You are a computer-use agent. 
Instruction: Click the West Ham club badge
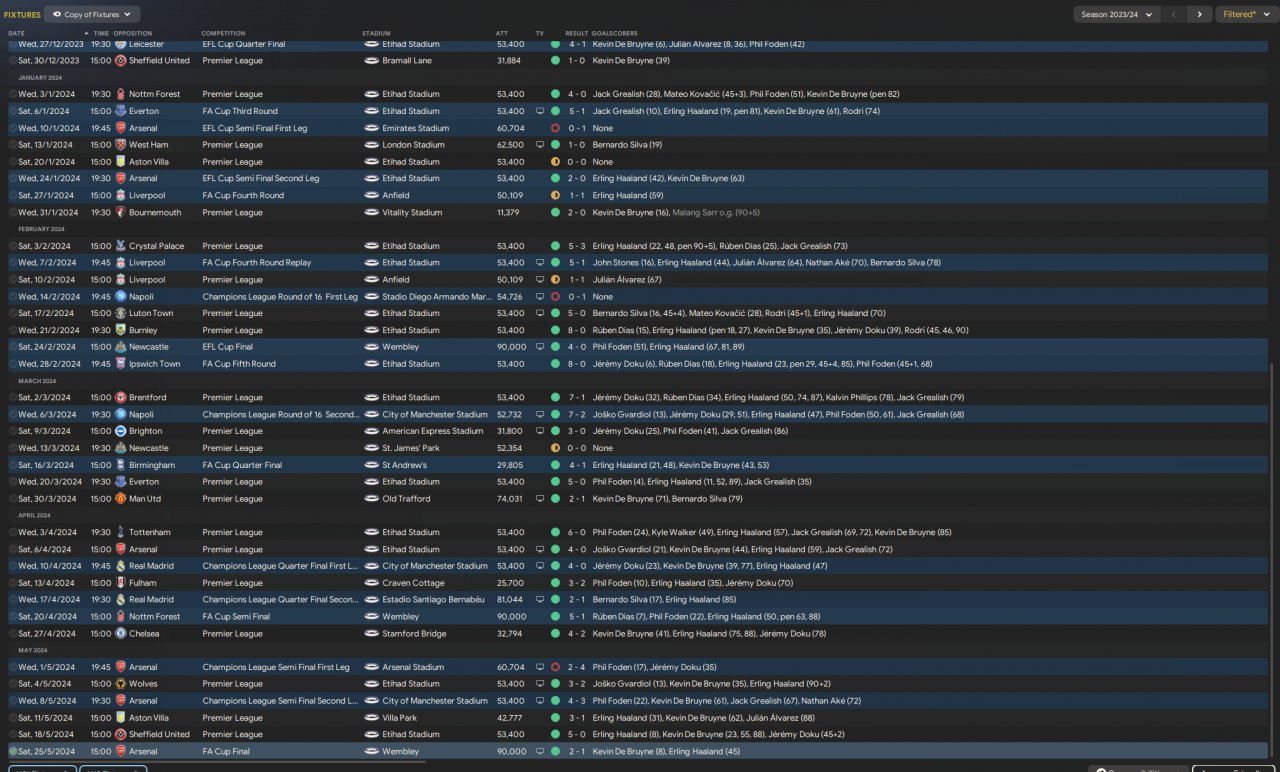coord(120,145)
